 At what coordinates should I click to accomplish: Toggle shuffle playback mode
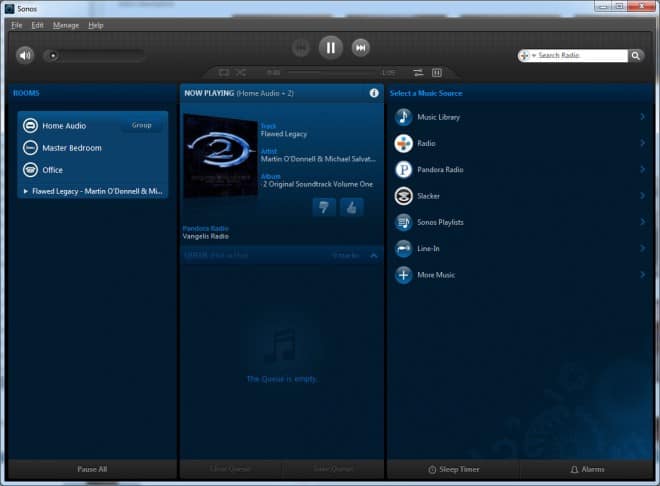tap(240, 73)
